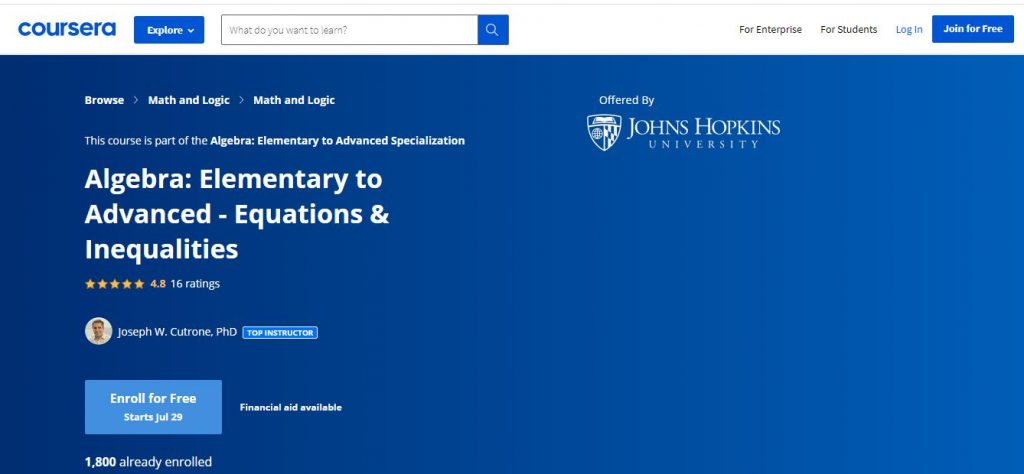Click the magnifying glass search icon
Viewport: 1024px width, 474px height.
coord(492,30)
